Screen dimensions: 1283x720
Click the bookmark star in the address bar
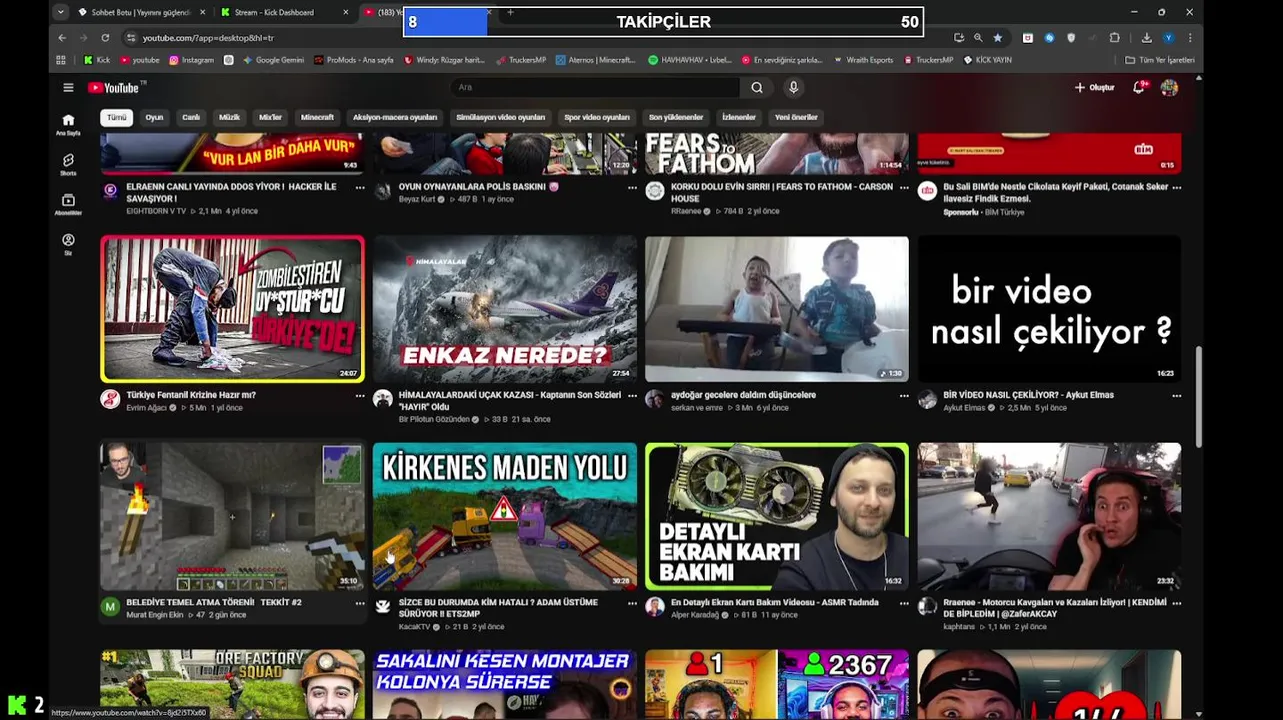point(997,38)
